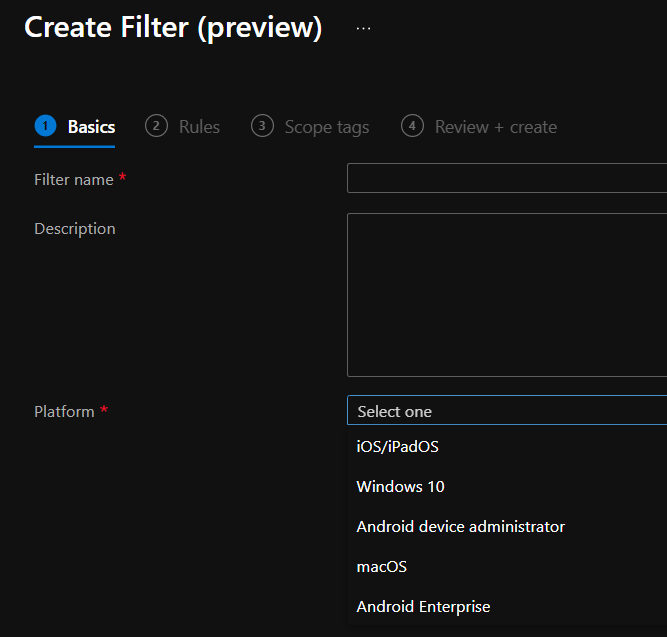The width and height of the screenshot is (667, 637).
Task: Choose Android Enterprise platform option
Action: click(x=423, y=607)
